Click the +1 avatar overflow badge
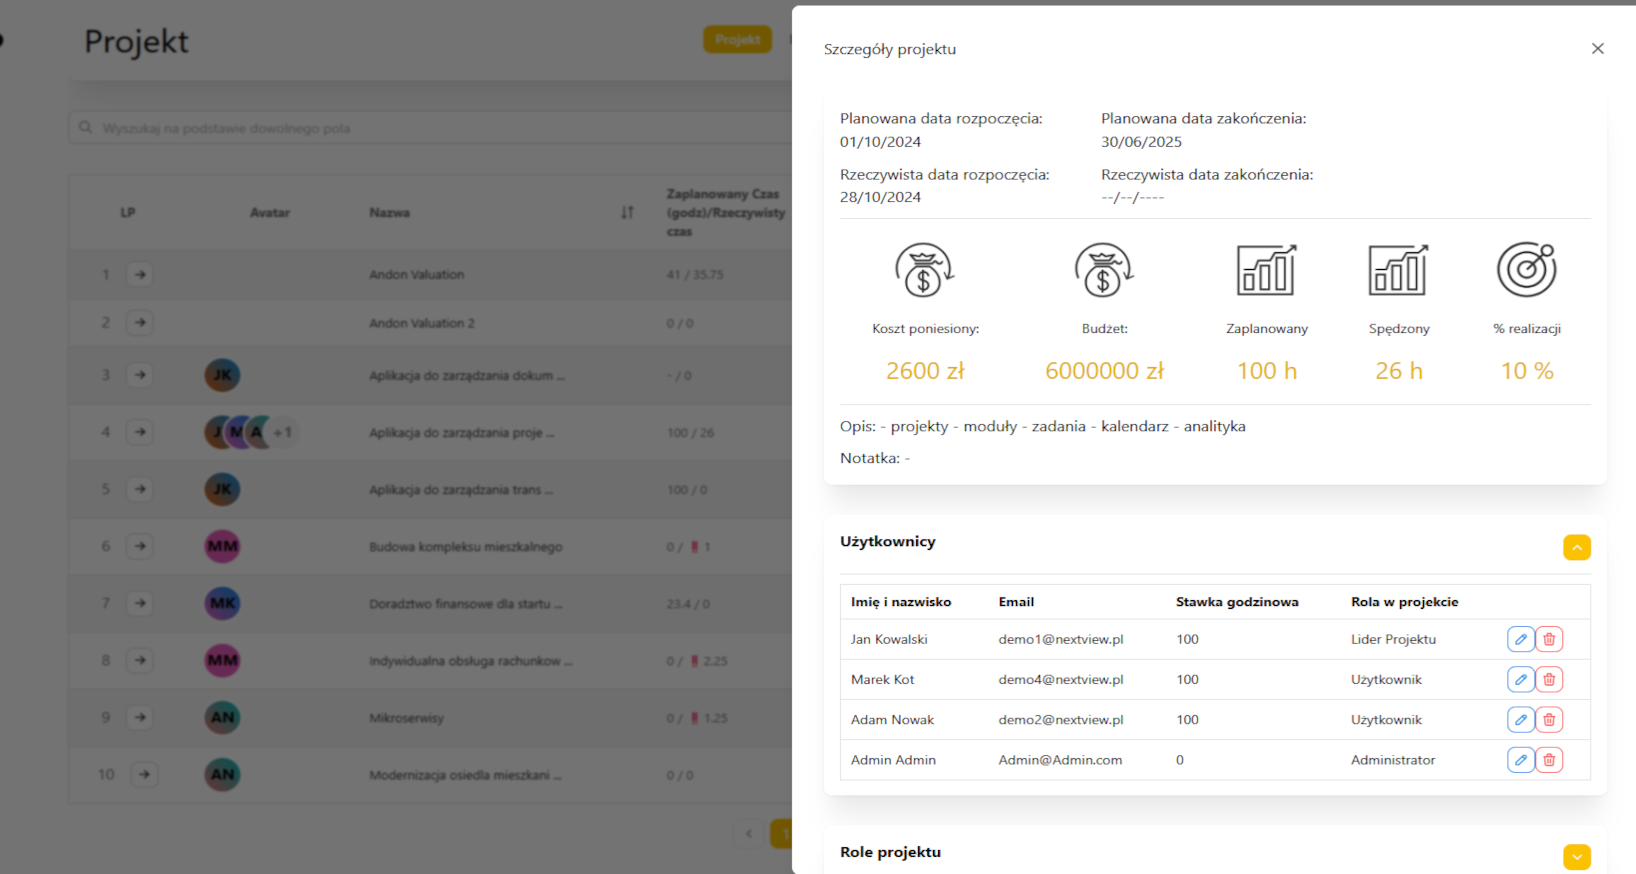 click(283, 432)
